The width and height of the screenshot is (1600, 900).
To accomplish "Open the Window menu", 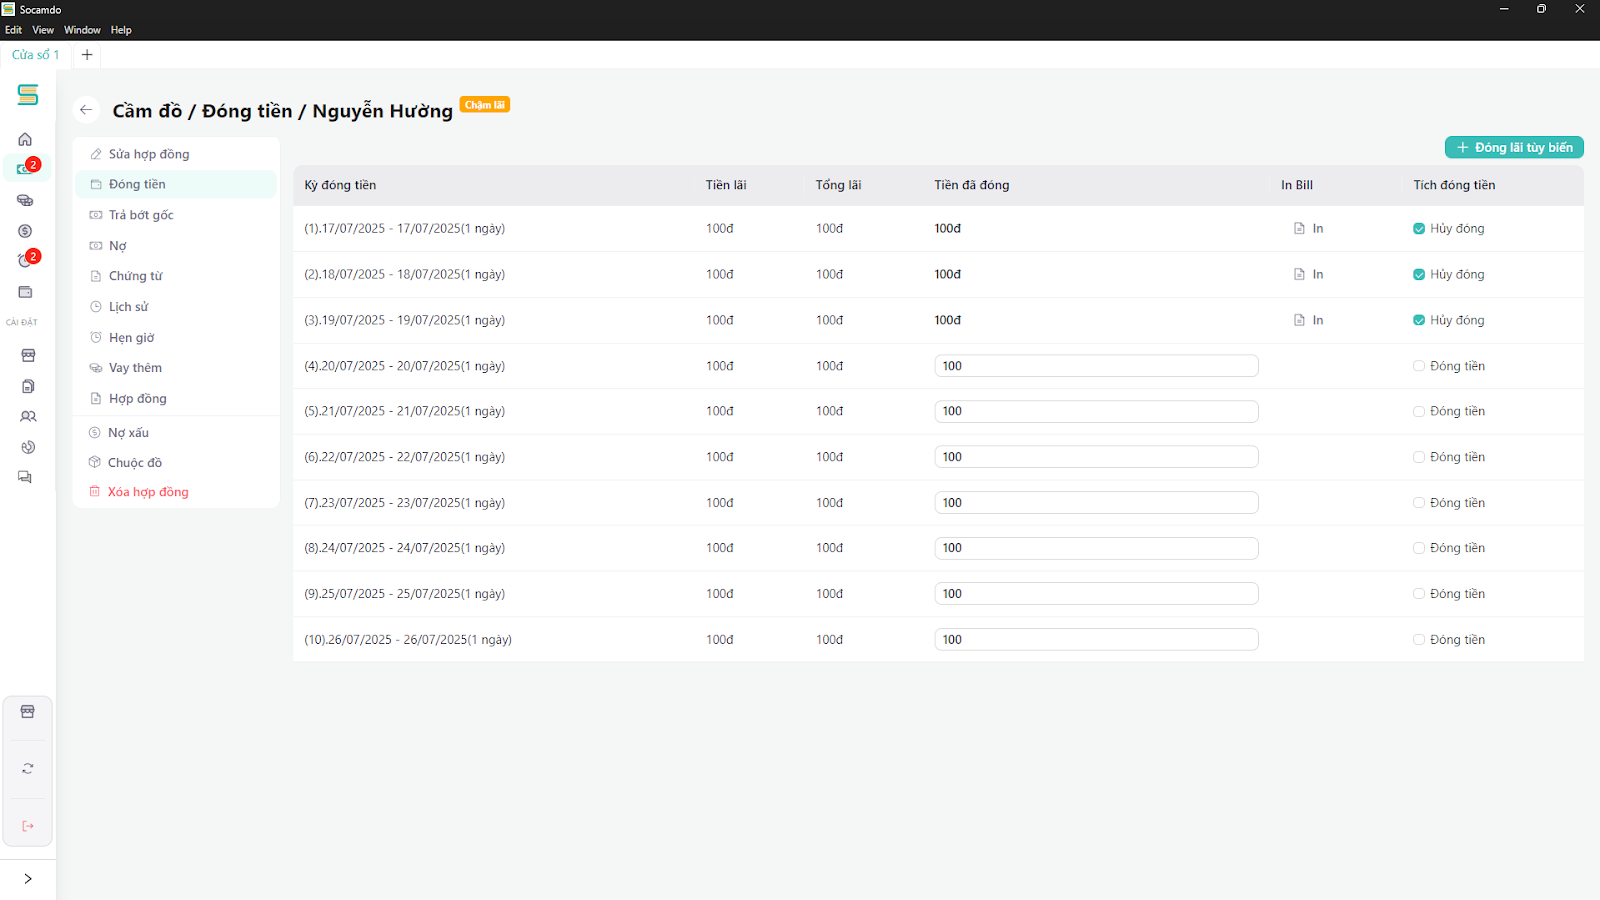I will [82, 30].
